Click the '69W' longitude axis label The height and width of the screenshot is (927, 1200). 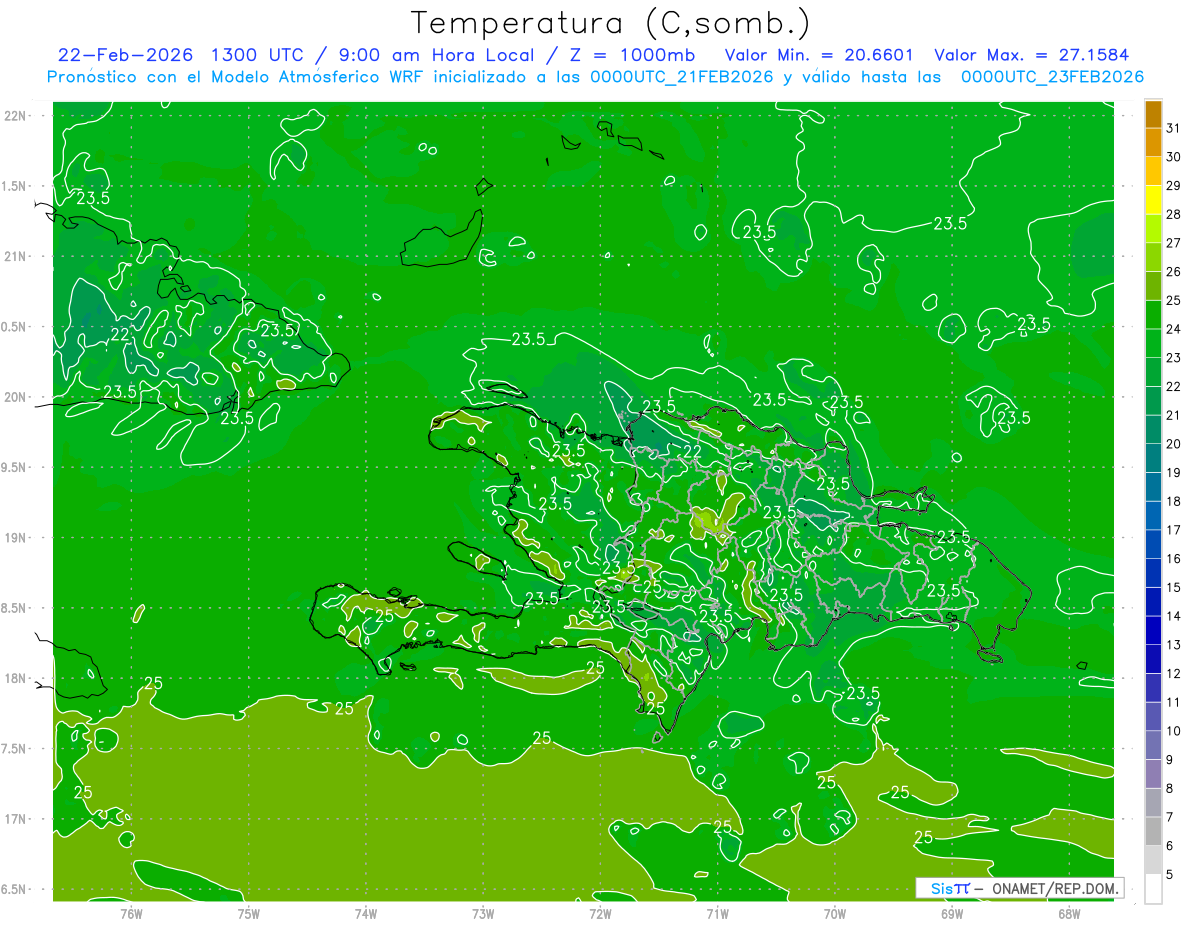click(952, 914)
